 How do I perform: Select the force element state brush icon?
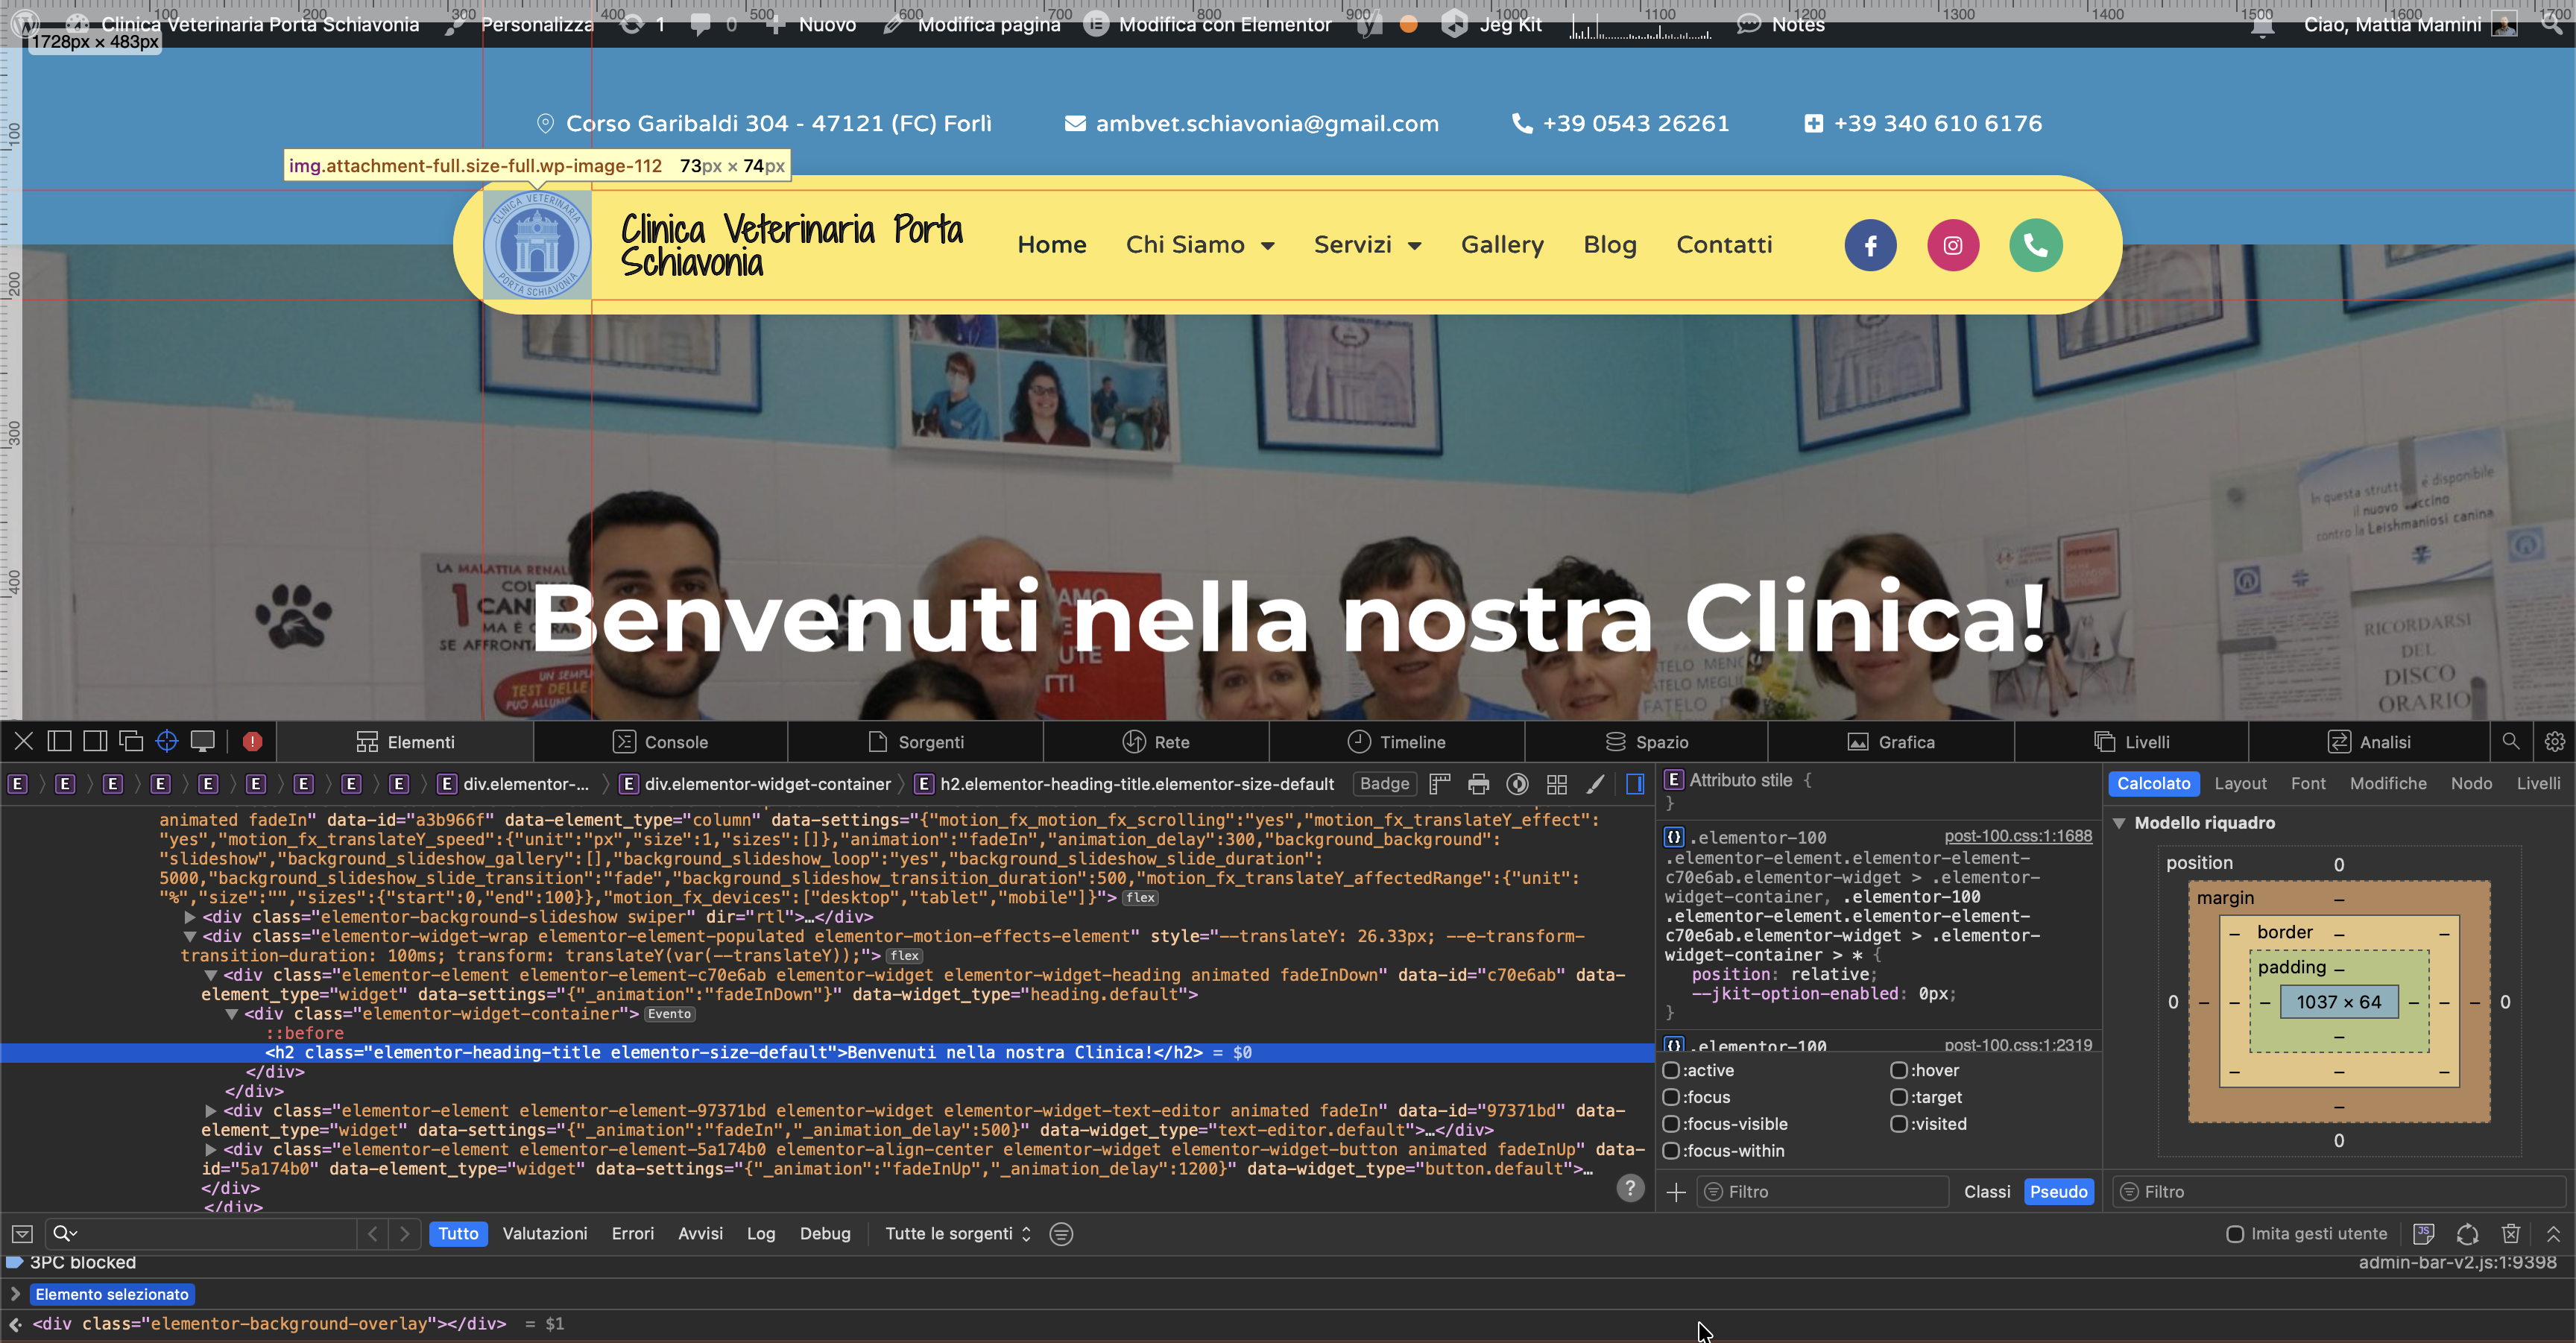[1596, 784]
